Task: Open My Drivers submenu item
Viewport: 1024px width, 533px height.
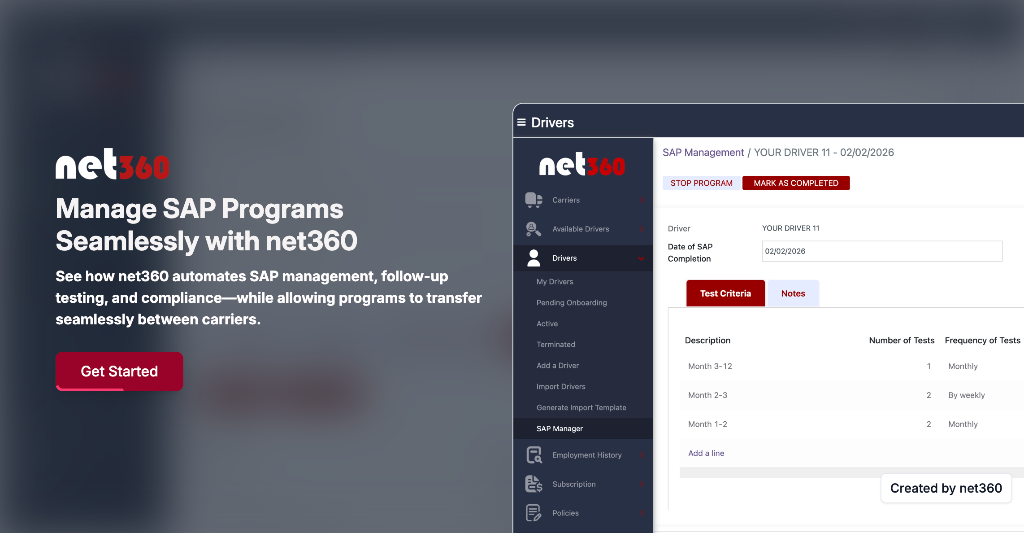Action: tap(554, 282)
